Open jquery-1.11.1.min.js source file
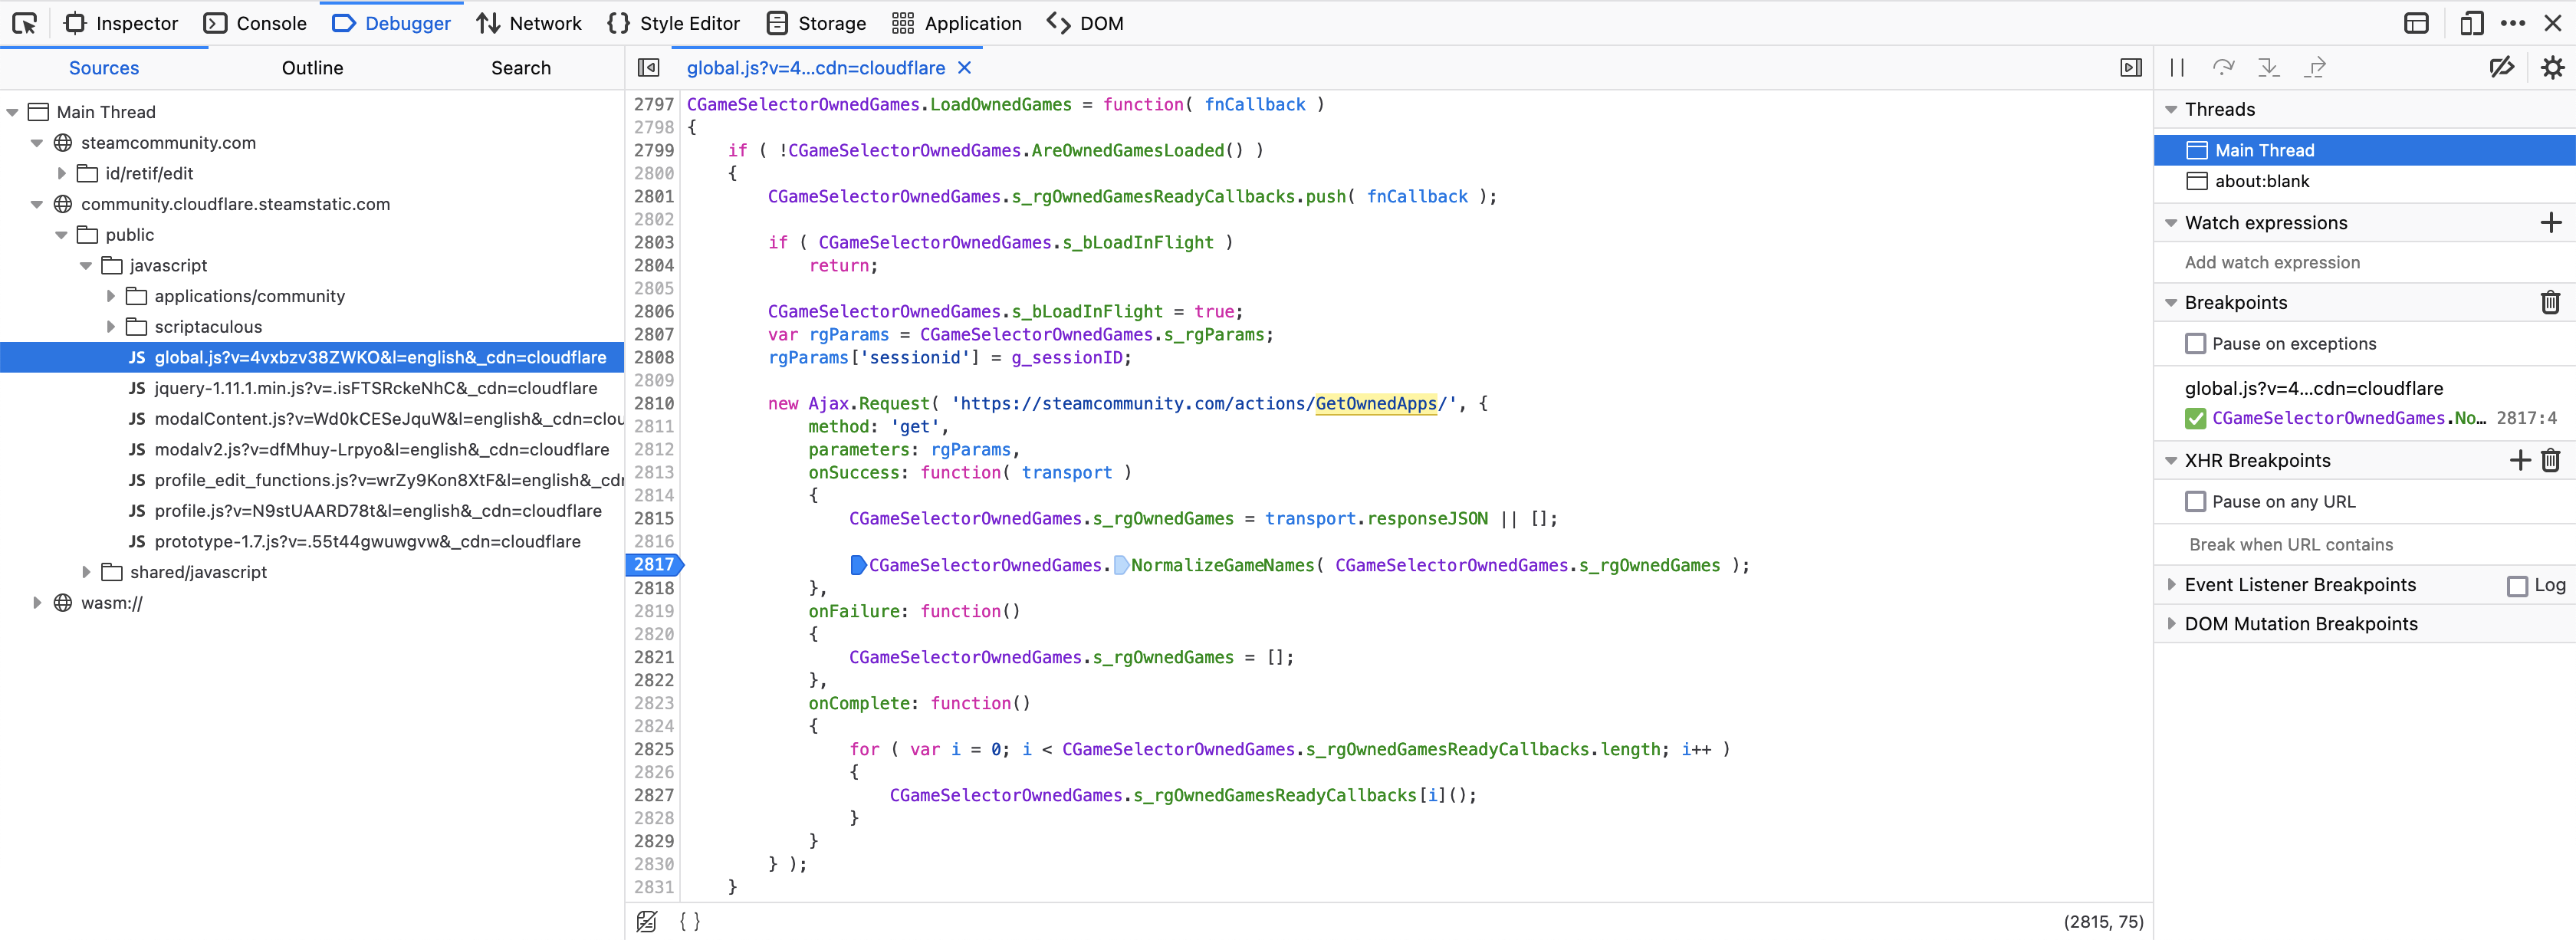The image size is (2576, 940). [376, 389]
